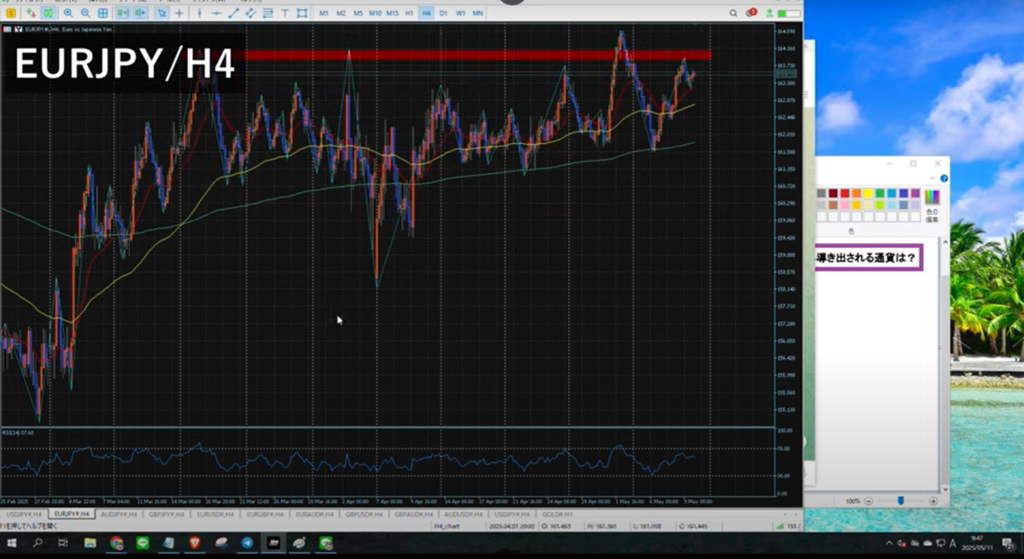Open Google Chrome from the taskbar
The width and height of the screenshot is (1024, 559).
(x=116, y=543)
